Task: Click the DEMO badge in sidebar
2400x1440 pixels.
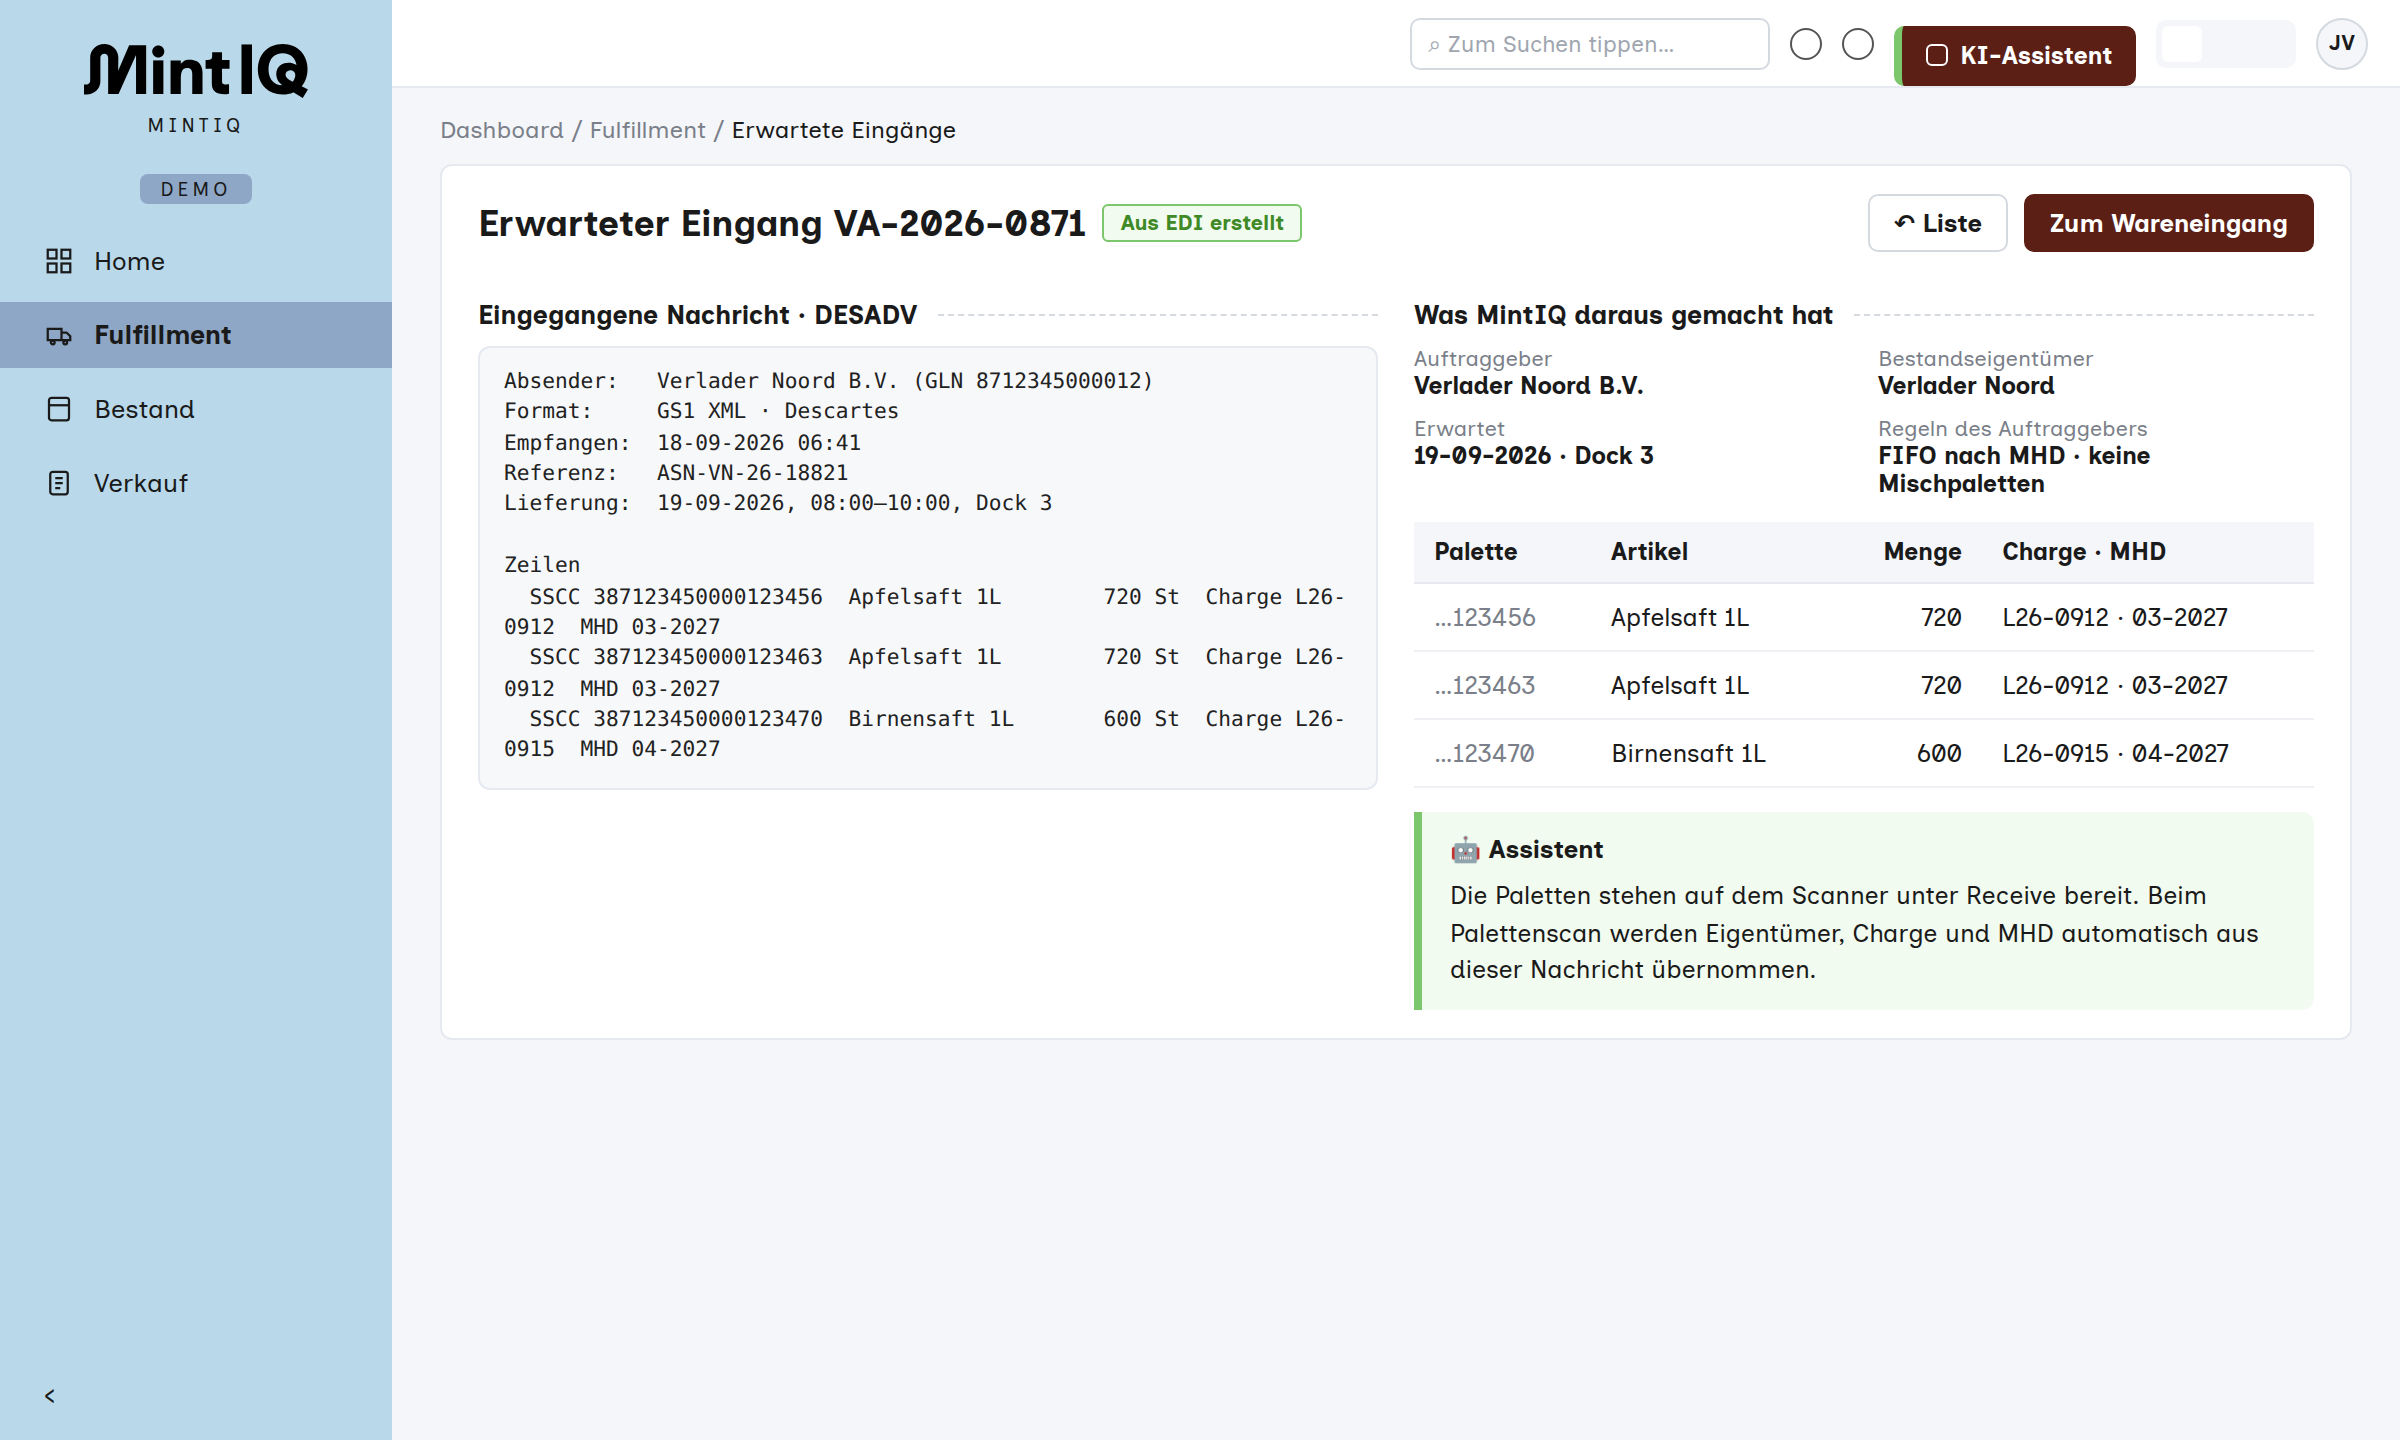Action: click(x=196, y=189)
